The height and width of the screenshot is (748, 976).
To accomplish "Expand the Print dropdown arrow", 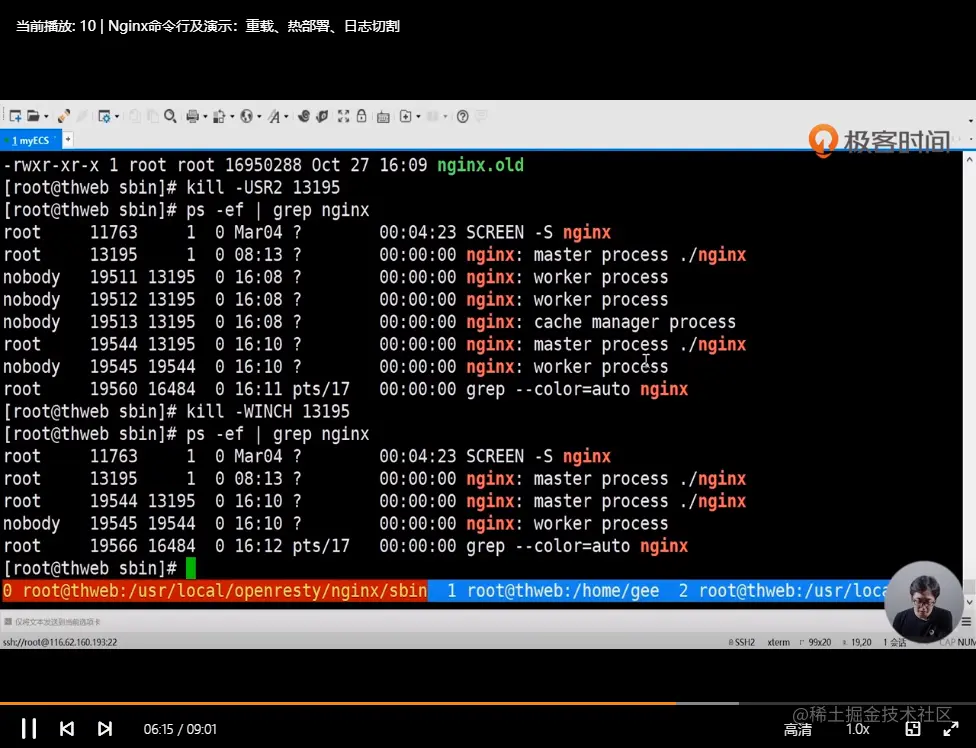I will (205, 116).
